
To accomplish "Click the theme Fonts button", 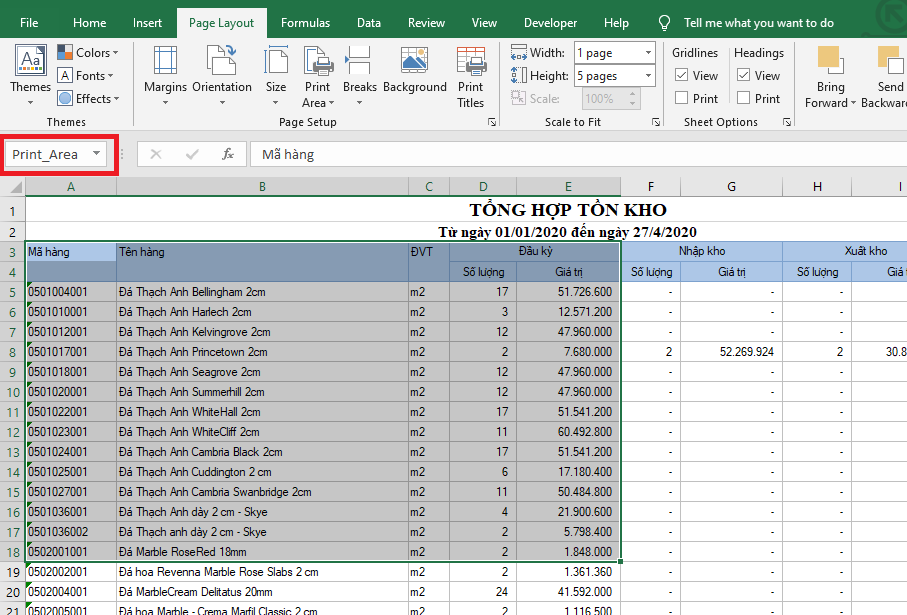I will pyautogui.click(x=88, y=75).
